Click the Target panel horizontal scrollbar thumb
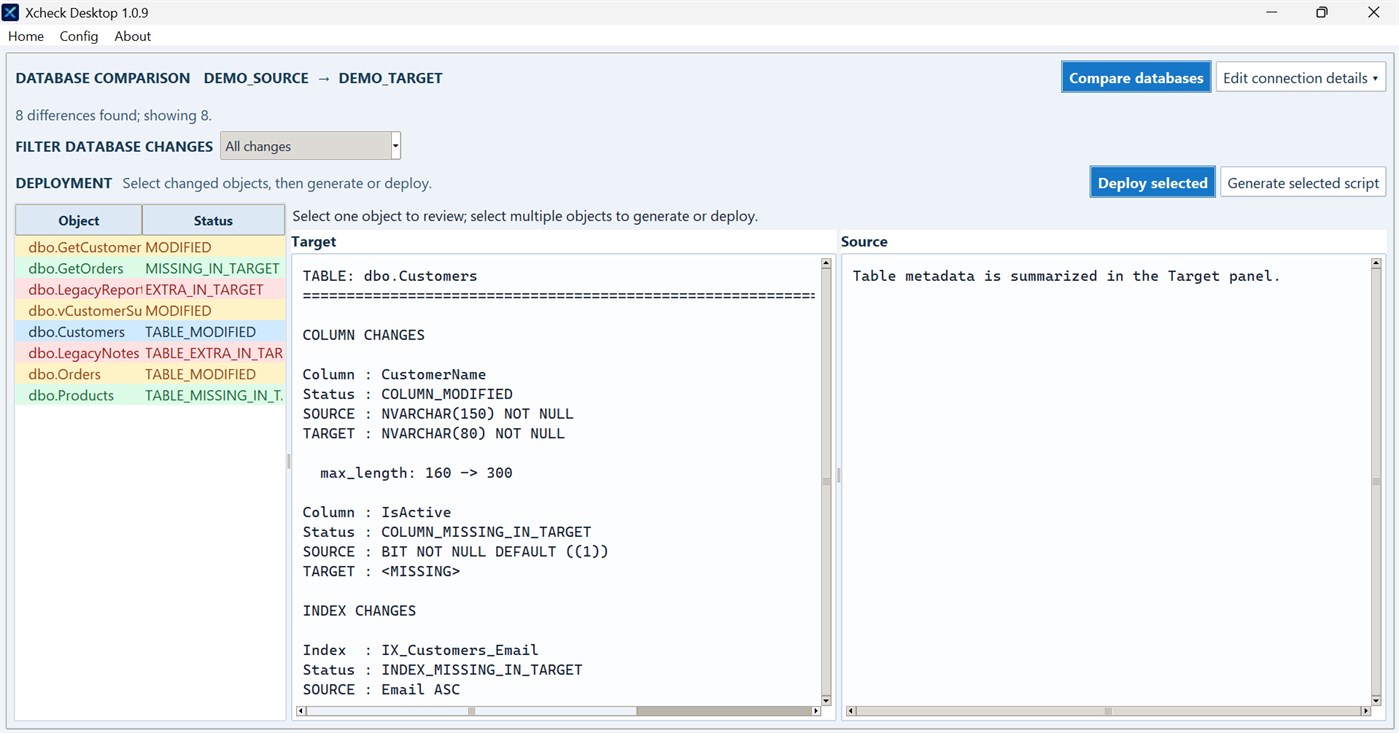The image size is (1399, 733). [x=471, y=711]
